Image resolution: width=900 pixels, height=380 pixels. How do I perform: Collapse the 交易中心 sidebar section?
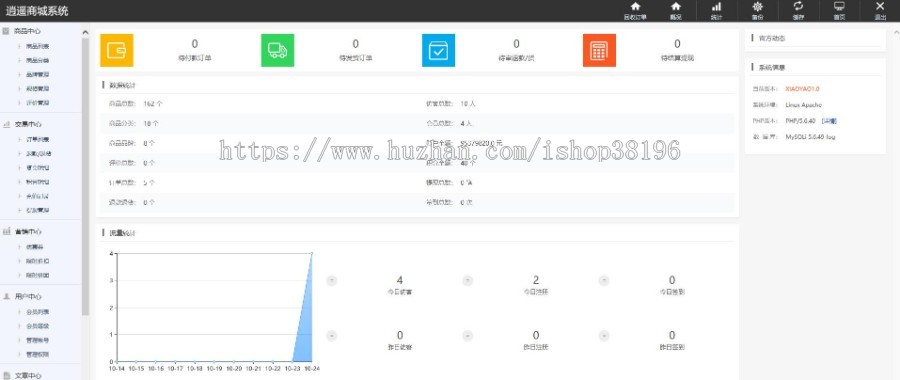click(x=28, y=124)
